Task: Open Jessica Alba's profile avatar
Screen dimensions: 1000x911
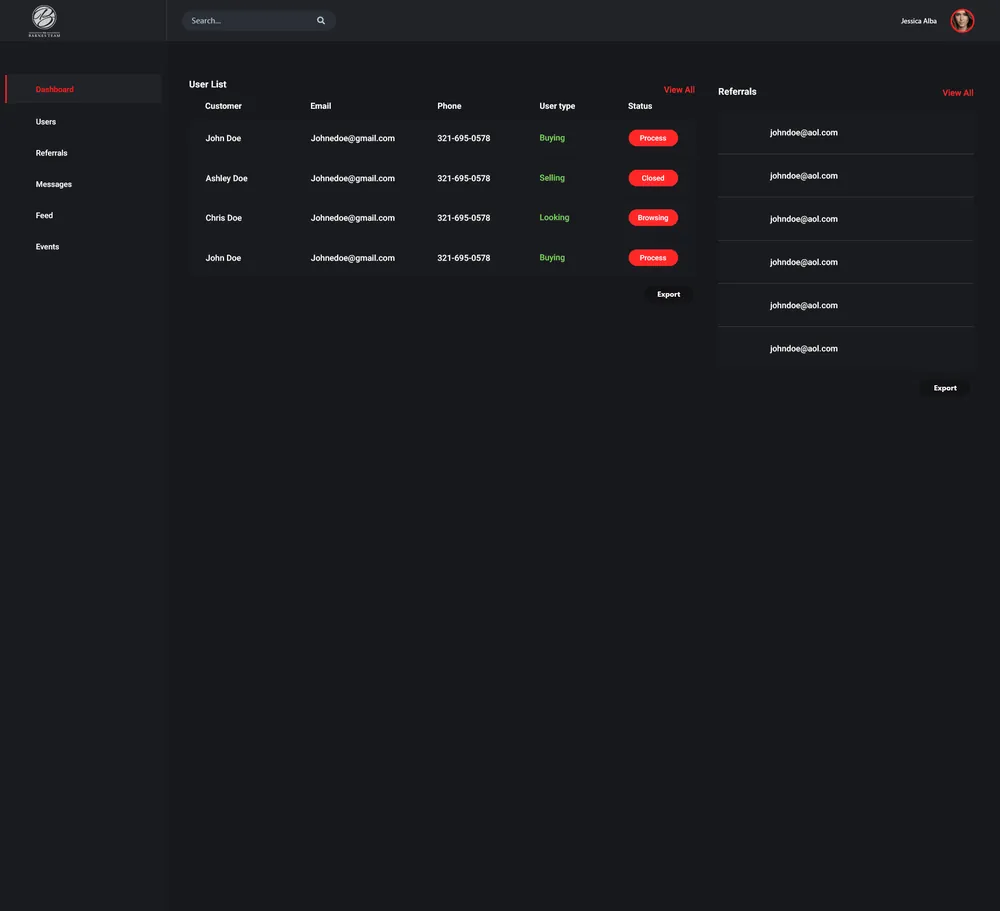Action: (962, 21)
